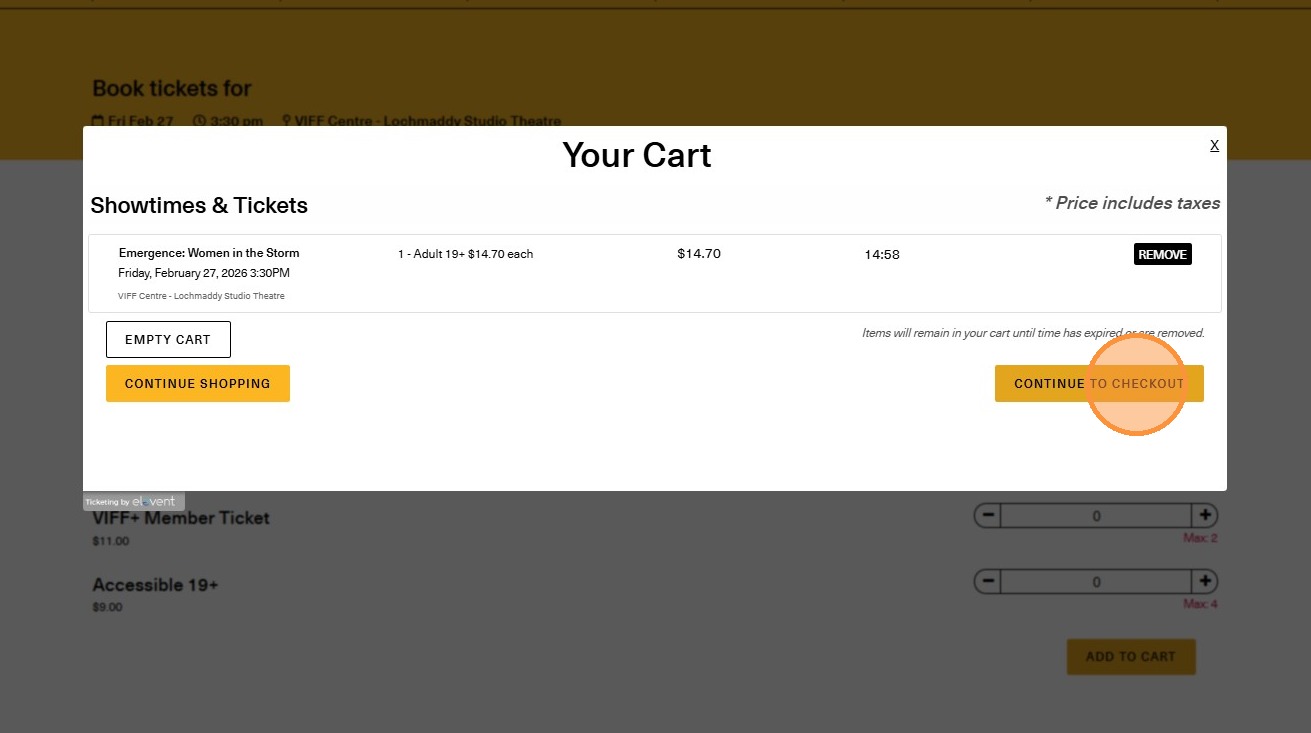Image resolution: width=1311 pixels, height=733 pixels.
Task: Select the Emergence: Women in the Storm title
Action: click(x=209, y=253)
